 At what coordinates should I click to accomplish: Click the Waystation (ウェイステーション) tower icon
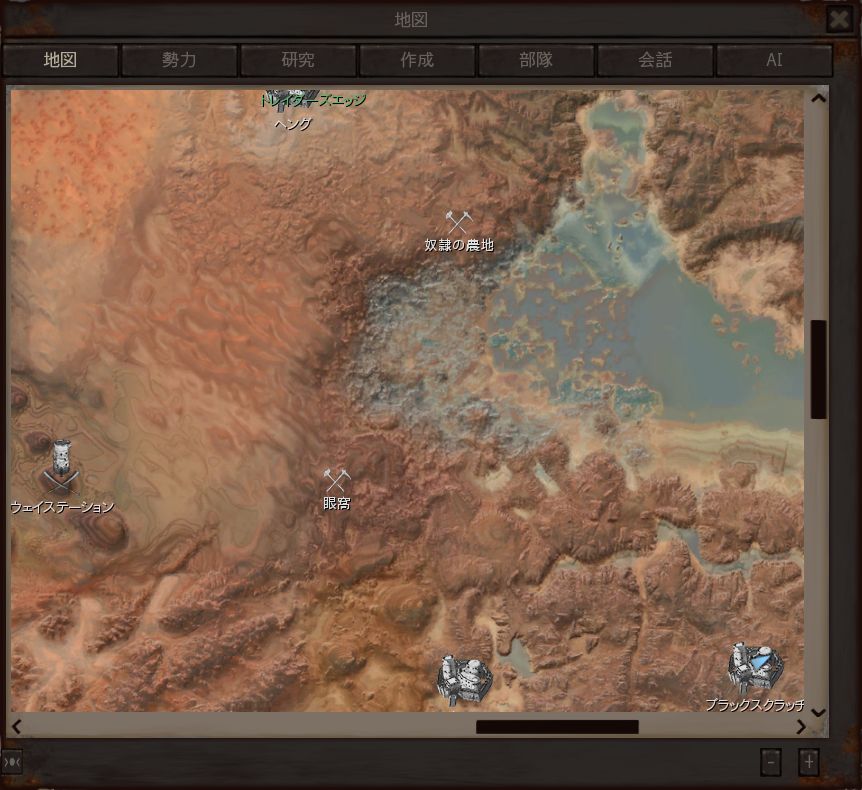pos(62,466)
